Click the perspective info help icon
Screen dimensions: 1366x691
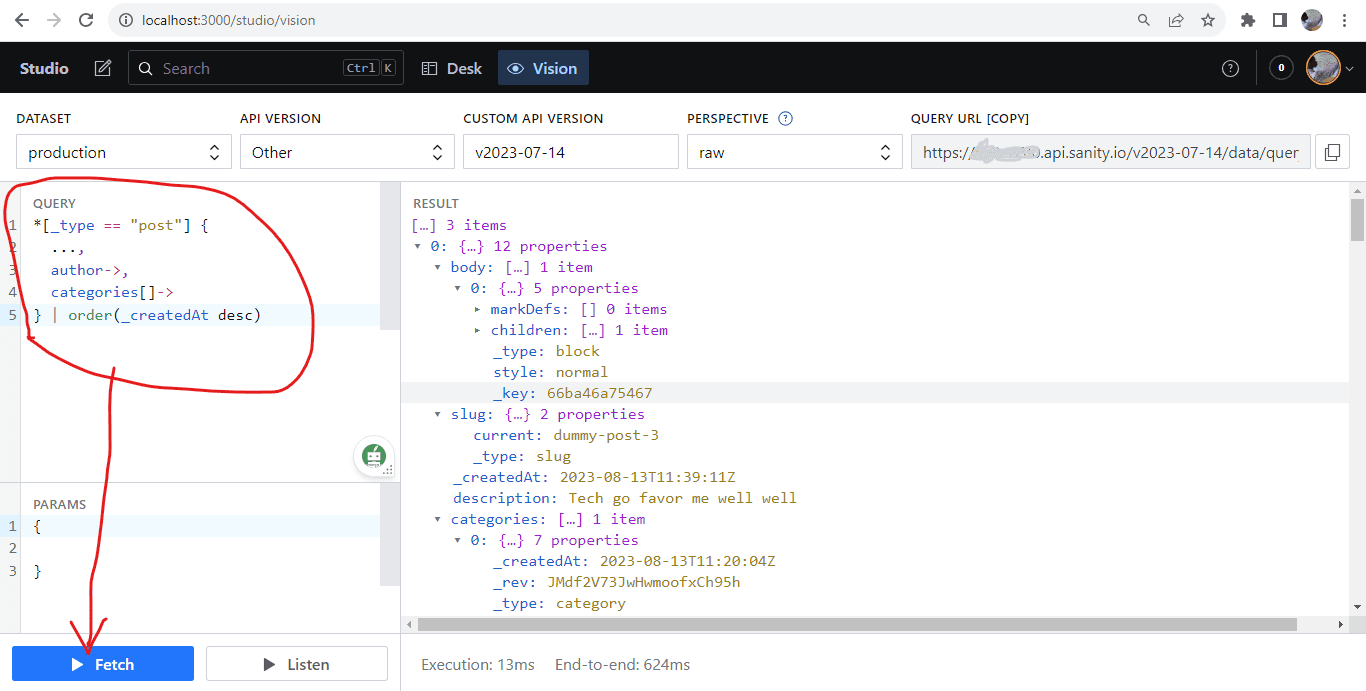[x=785, y=118]
